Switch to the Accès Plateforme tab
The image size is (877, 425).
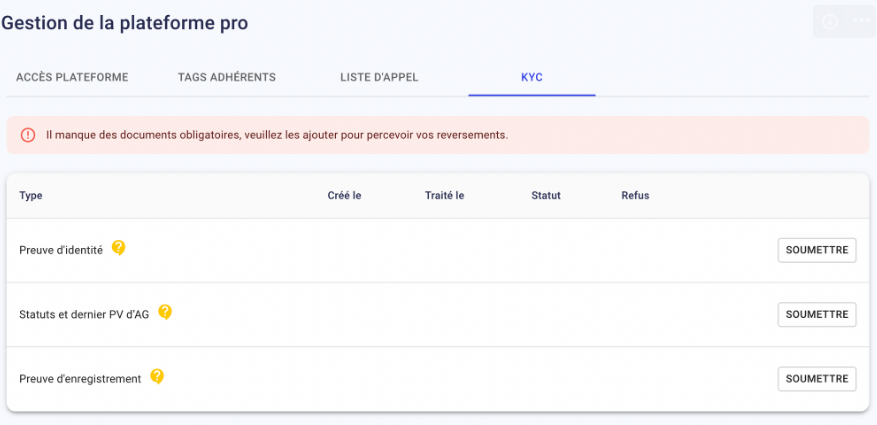click(72, 77)
